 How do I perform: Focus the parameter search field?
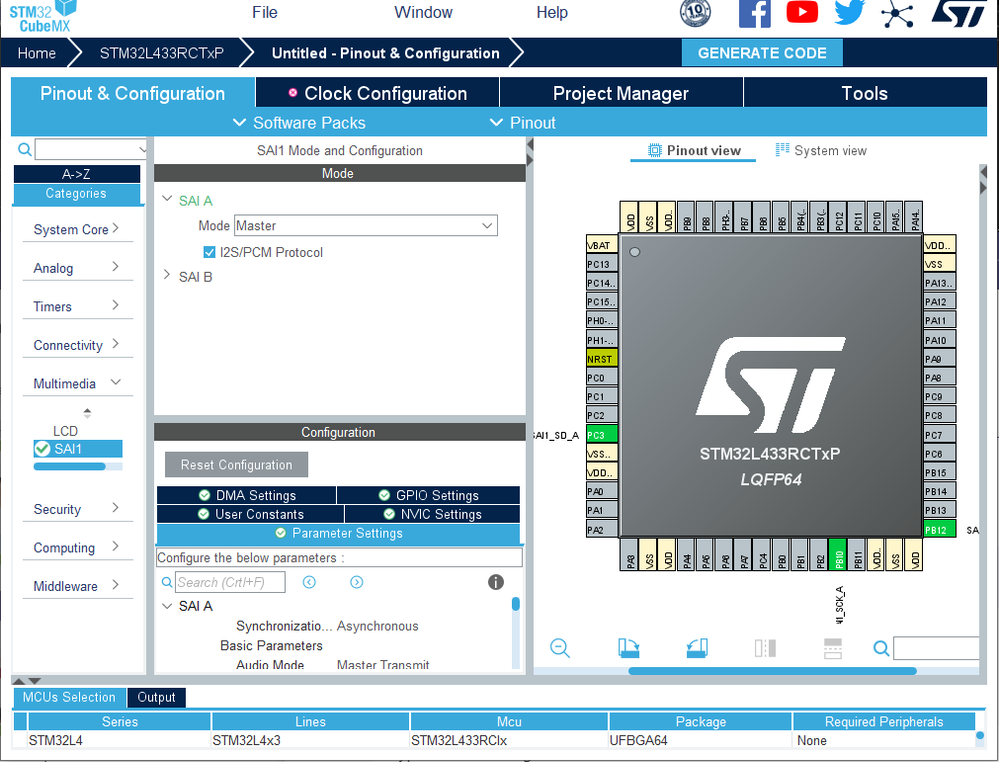coord(230,582)
